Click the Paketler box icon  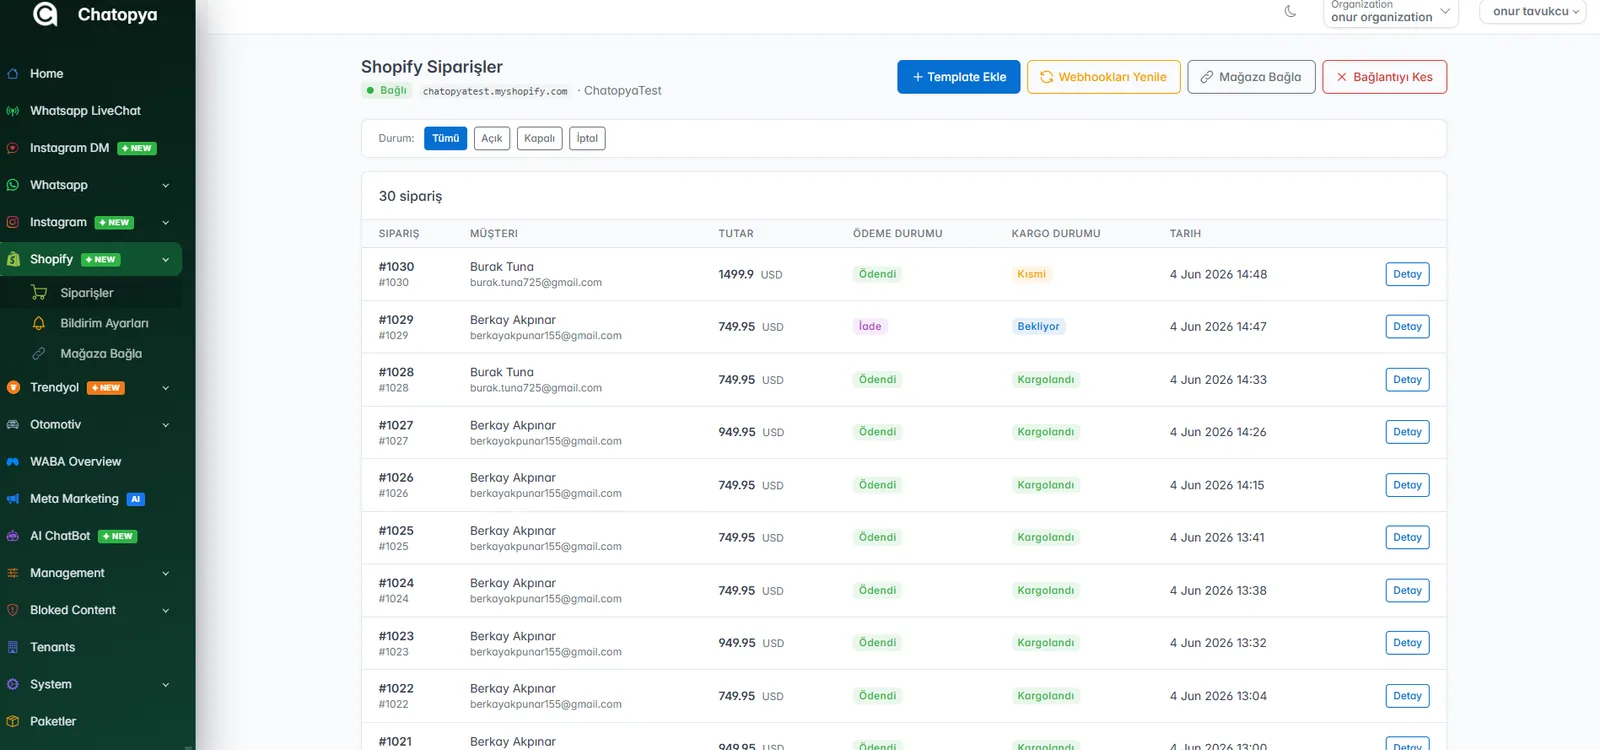click(x=13, y=721)
